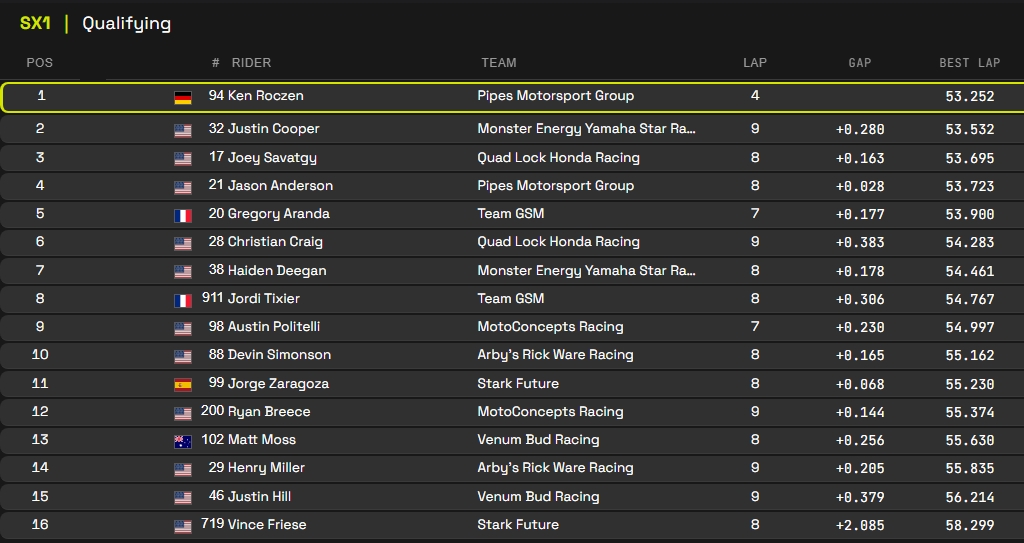This screenshot has width=1024, height=543.
Task: Click the TEAM column header
Action: pyautogui.click(x=499, y=63)
